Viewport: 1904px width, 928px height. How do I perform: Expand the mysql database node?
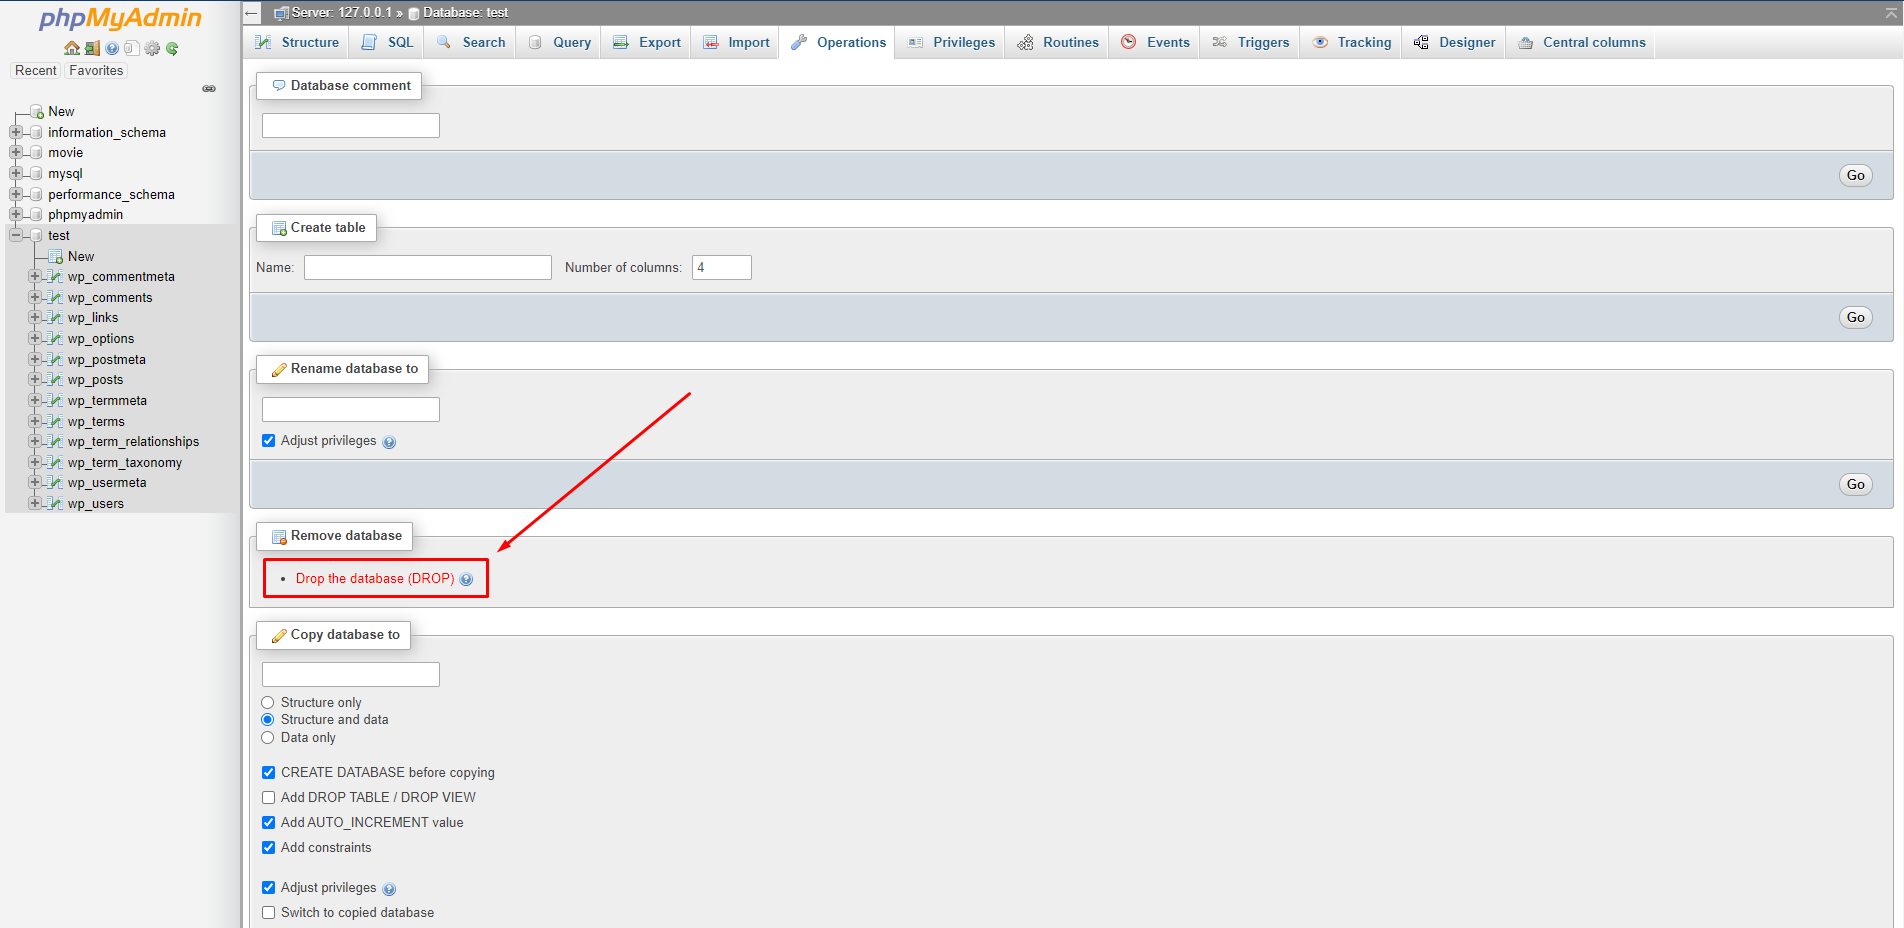point(15,173)
